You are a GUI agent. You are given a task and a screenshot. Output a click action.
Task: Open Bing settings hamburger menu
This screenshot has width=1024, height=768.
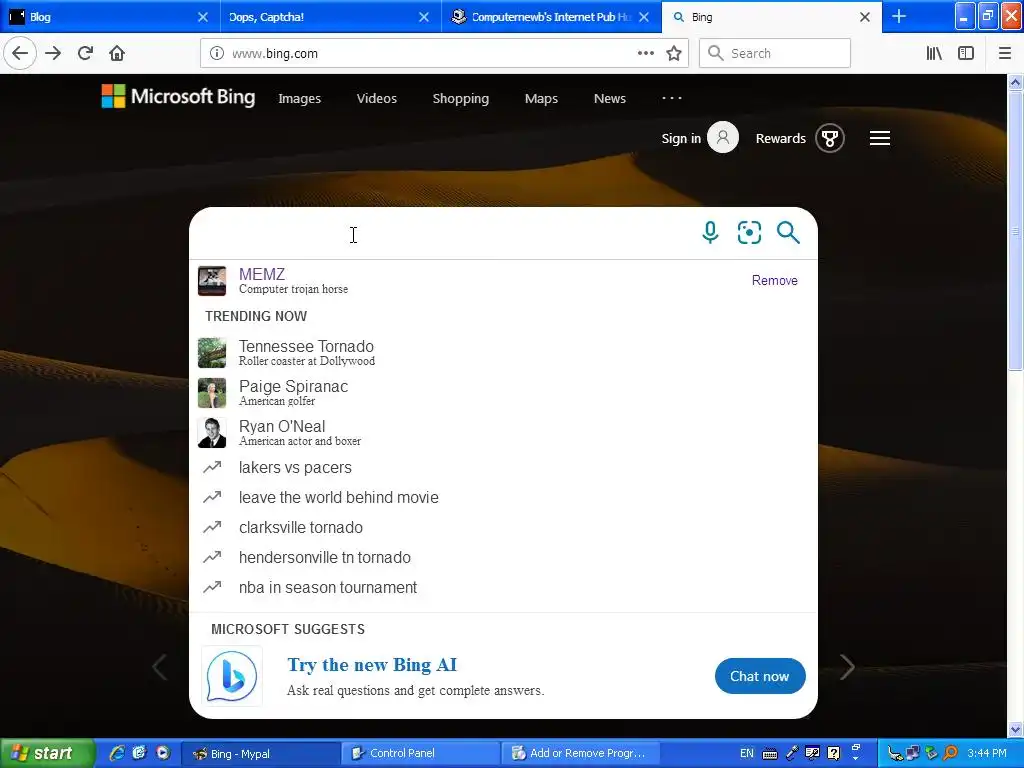point(880,138)
